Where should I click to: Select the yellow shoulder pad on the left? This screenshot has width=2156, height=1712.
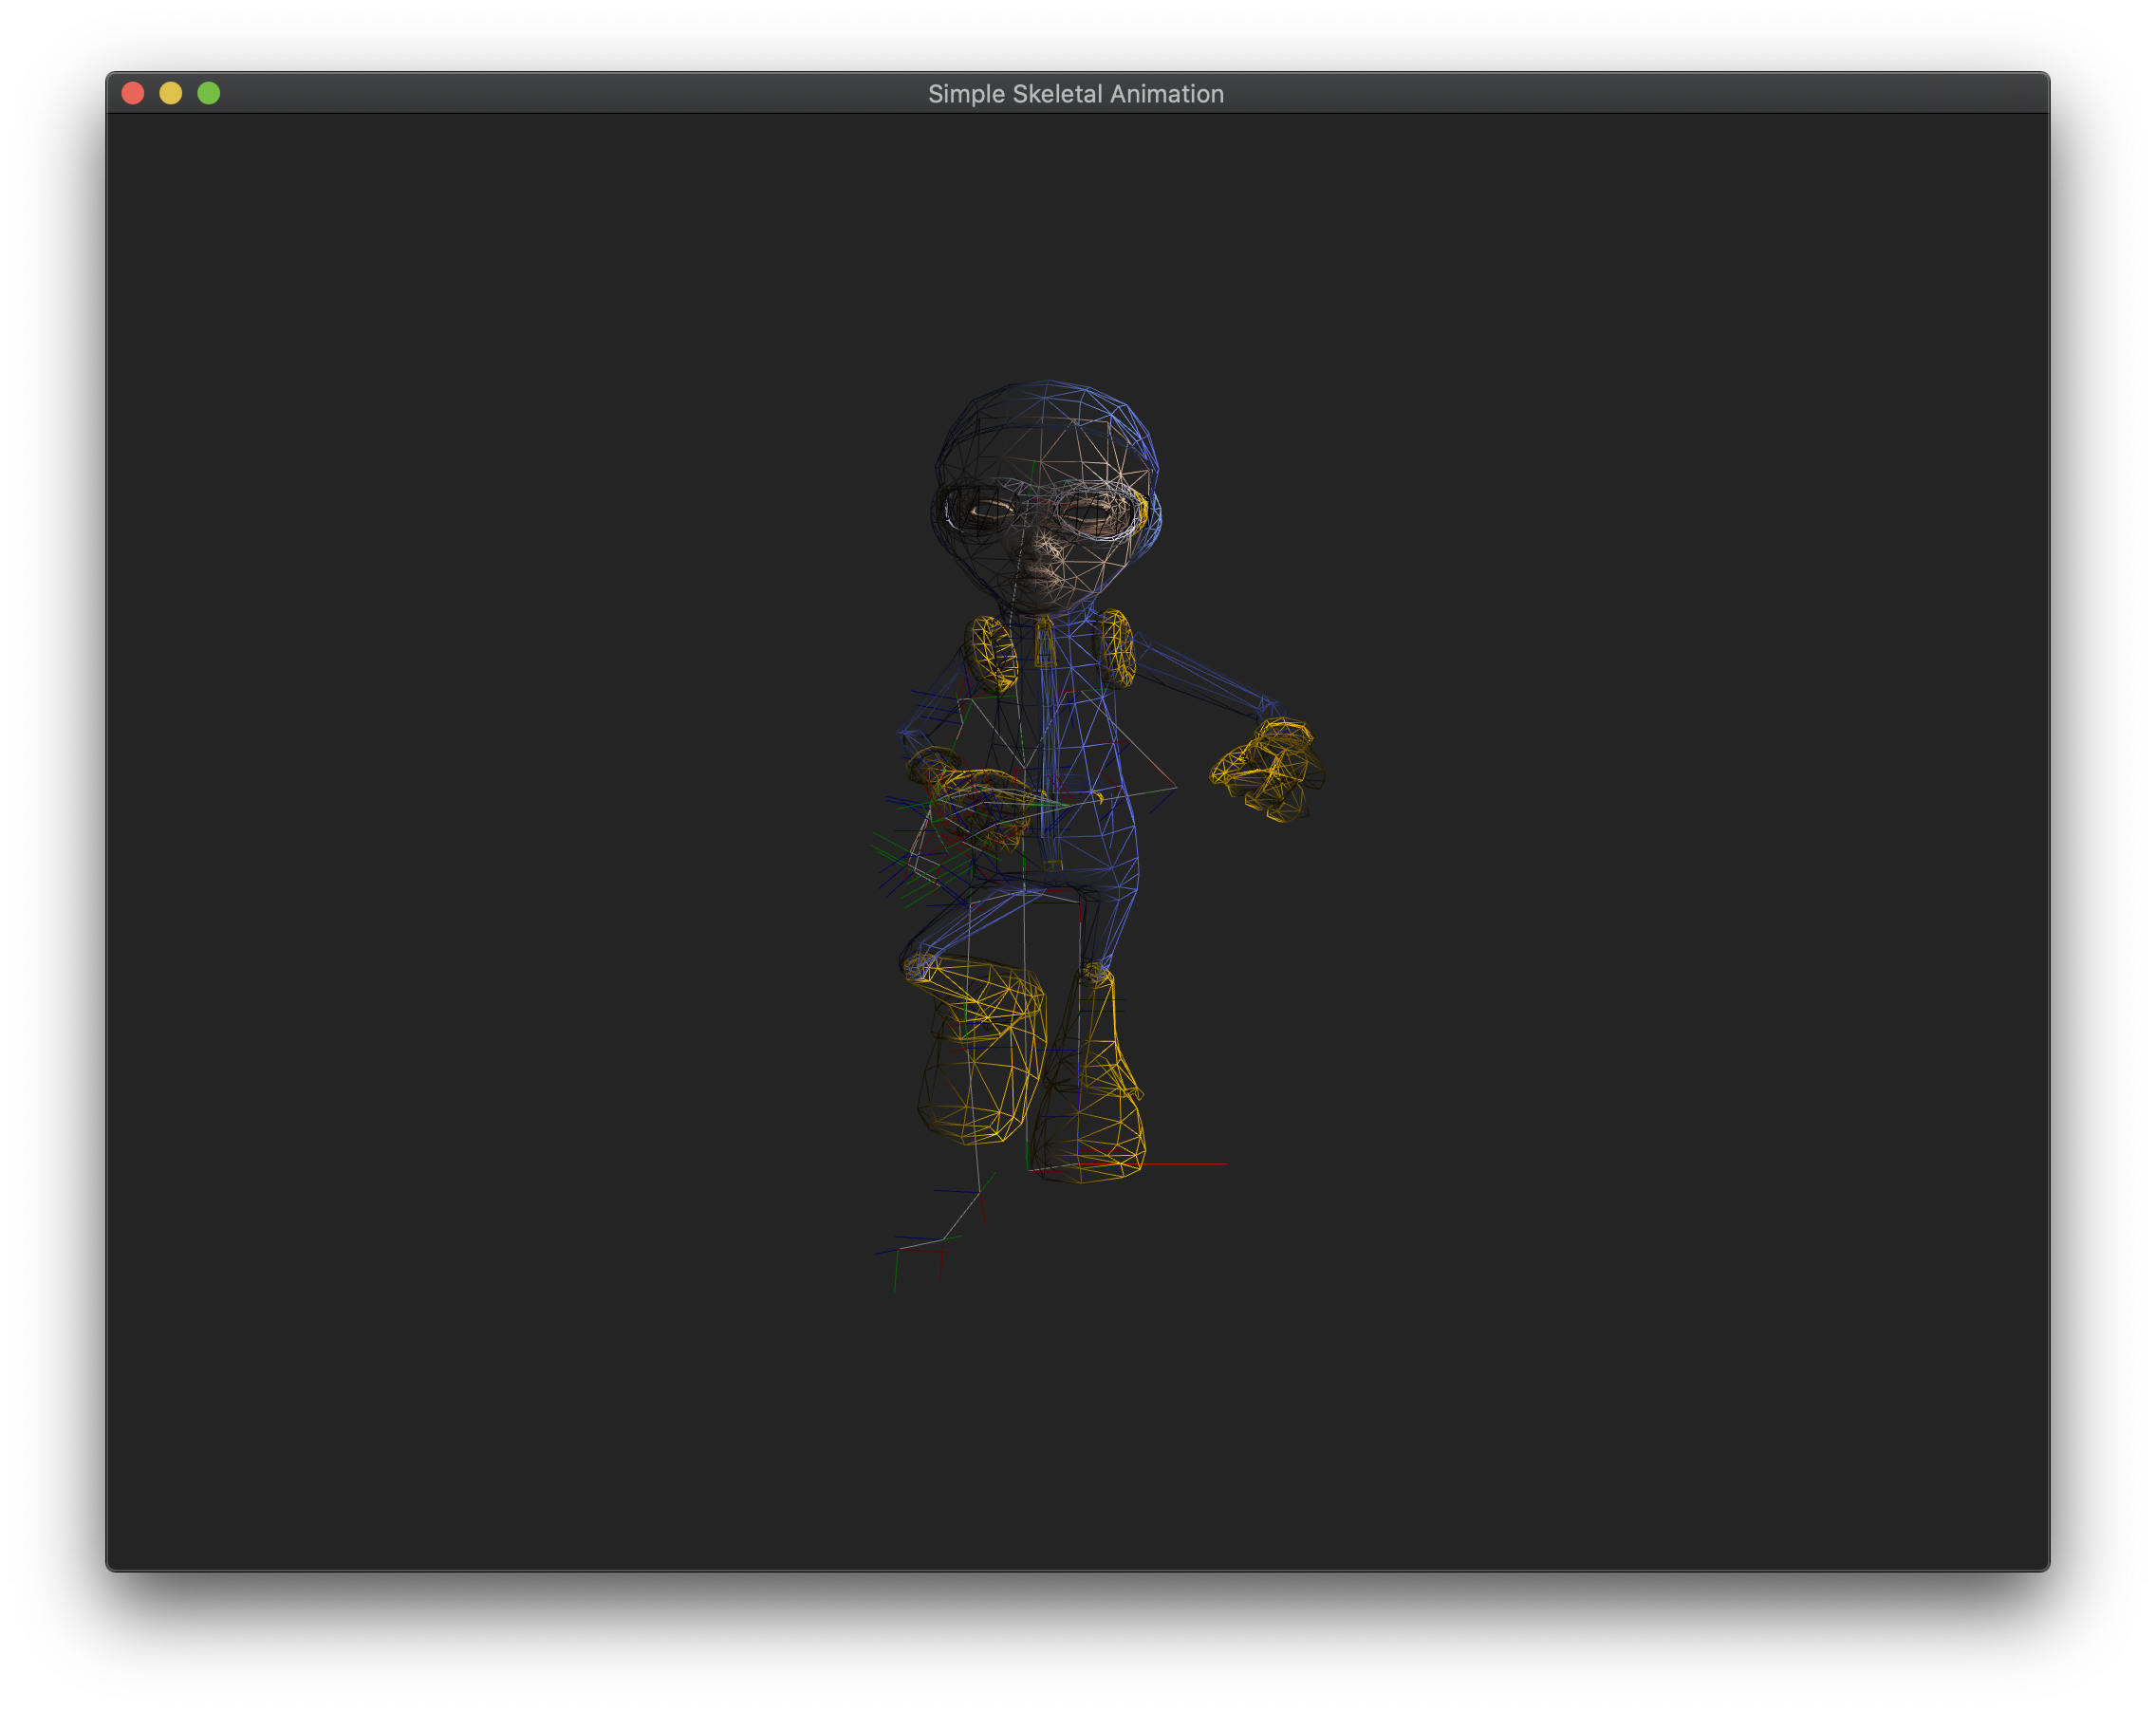pos(992,654)
